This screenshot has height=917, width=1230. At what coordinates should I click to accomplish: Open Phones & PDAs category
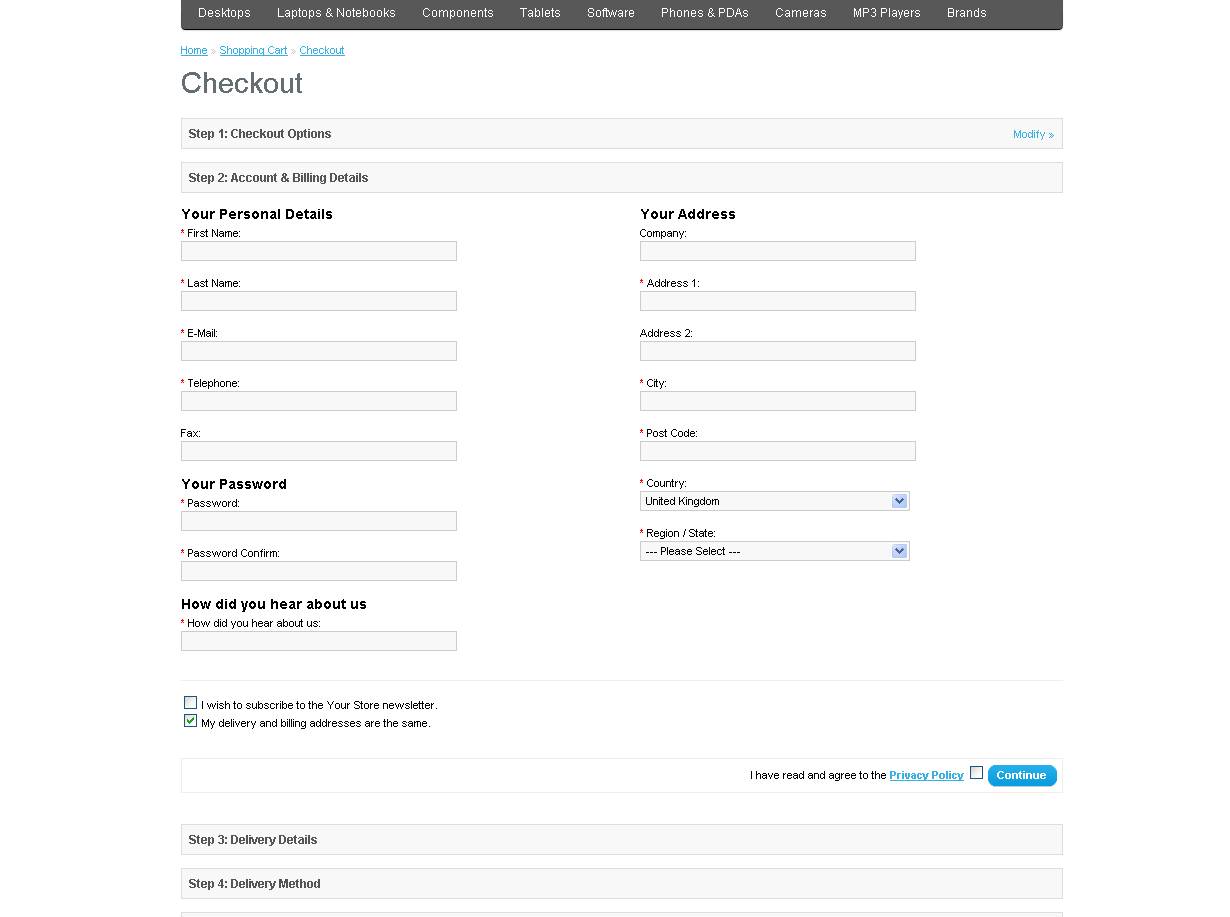[705, 13]
